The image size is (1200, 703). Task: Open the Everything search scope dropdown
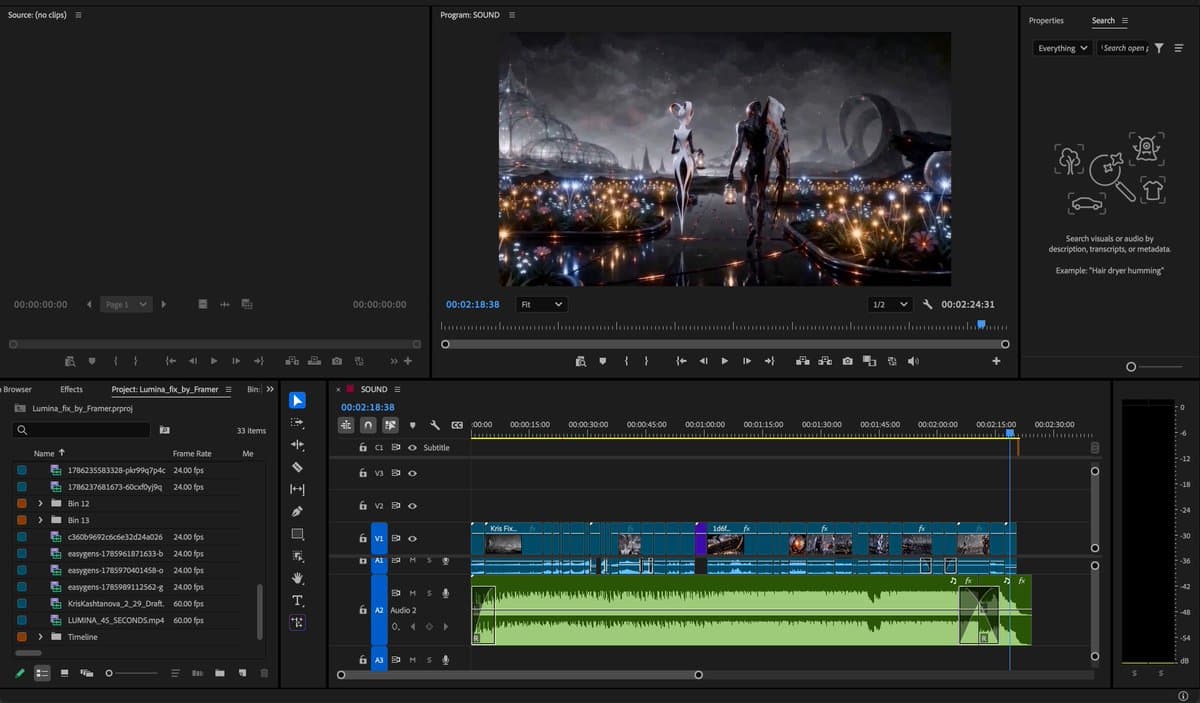pos(1061,48)
